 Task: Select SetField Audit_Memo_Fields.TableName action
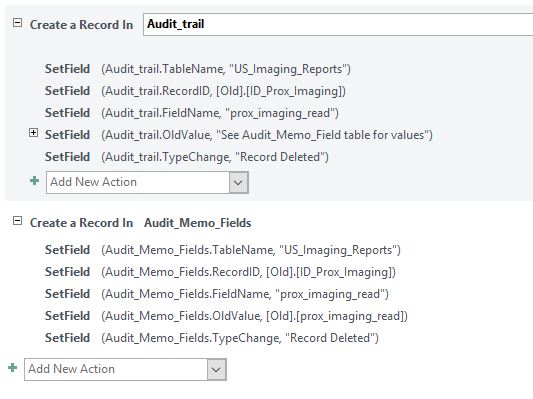click(223, 250)
